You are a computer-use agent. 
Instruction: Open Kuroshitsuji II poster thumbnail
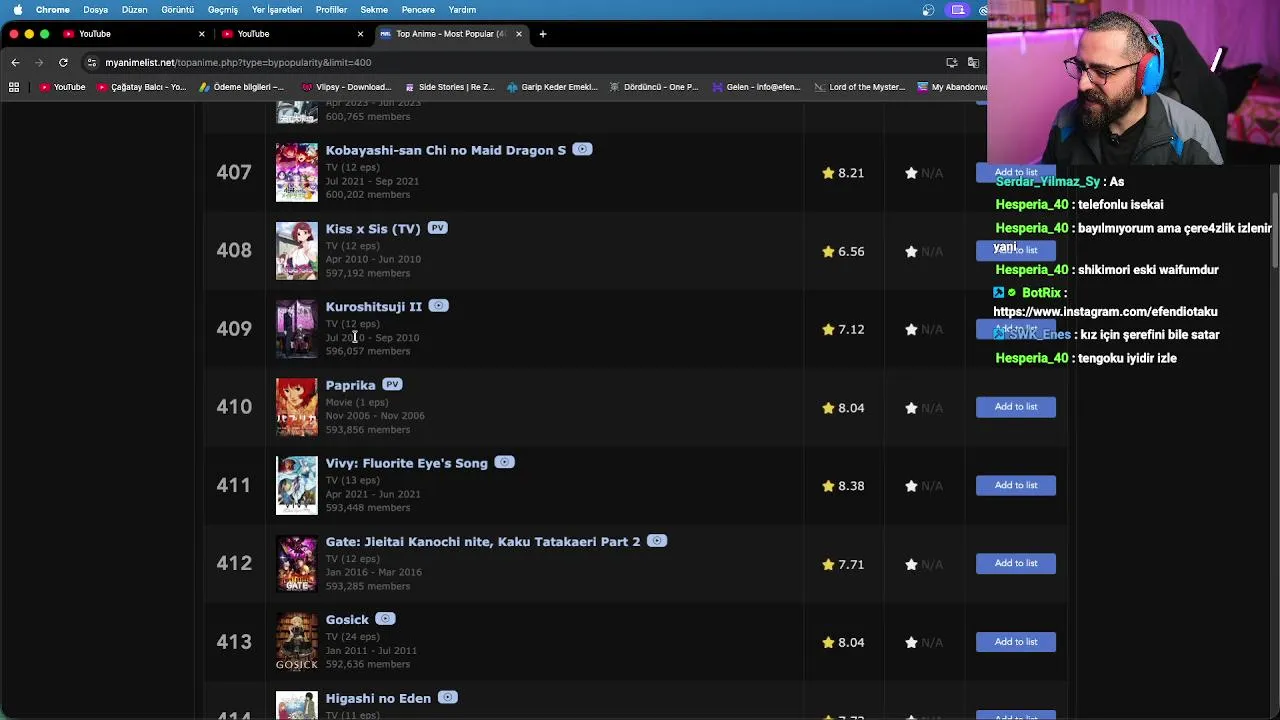click(297, 328)
